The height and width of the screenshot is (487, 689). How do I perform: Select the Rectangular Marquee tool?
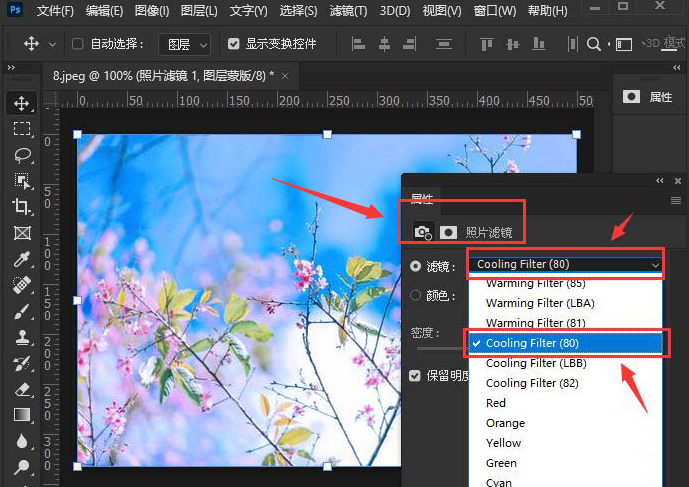click(22, 129)
